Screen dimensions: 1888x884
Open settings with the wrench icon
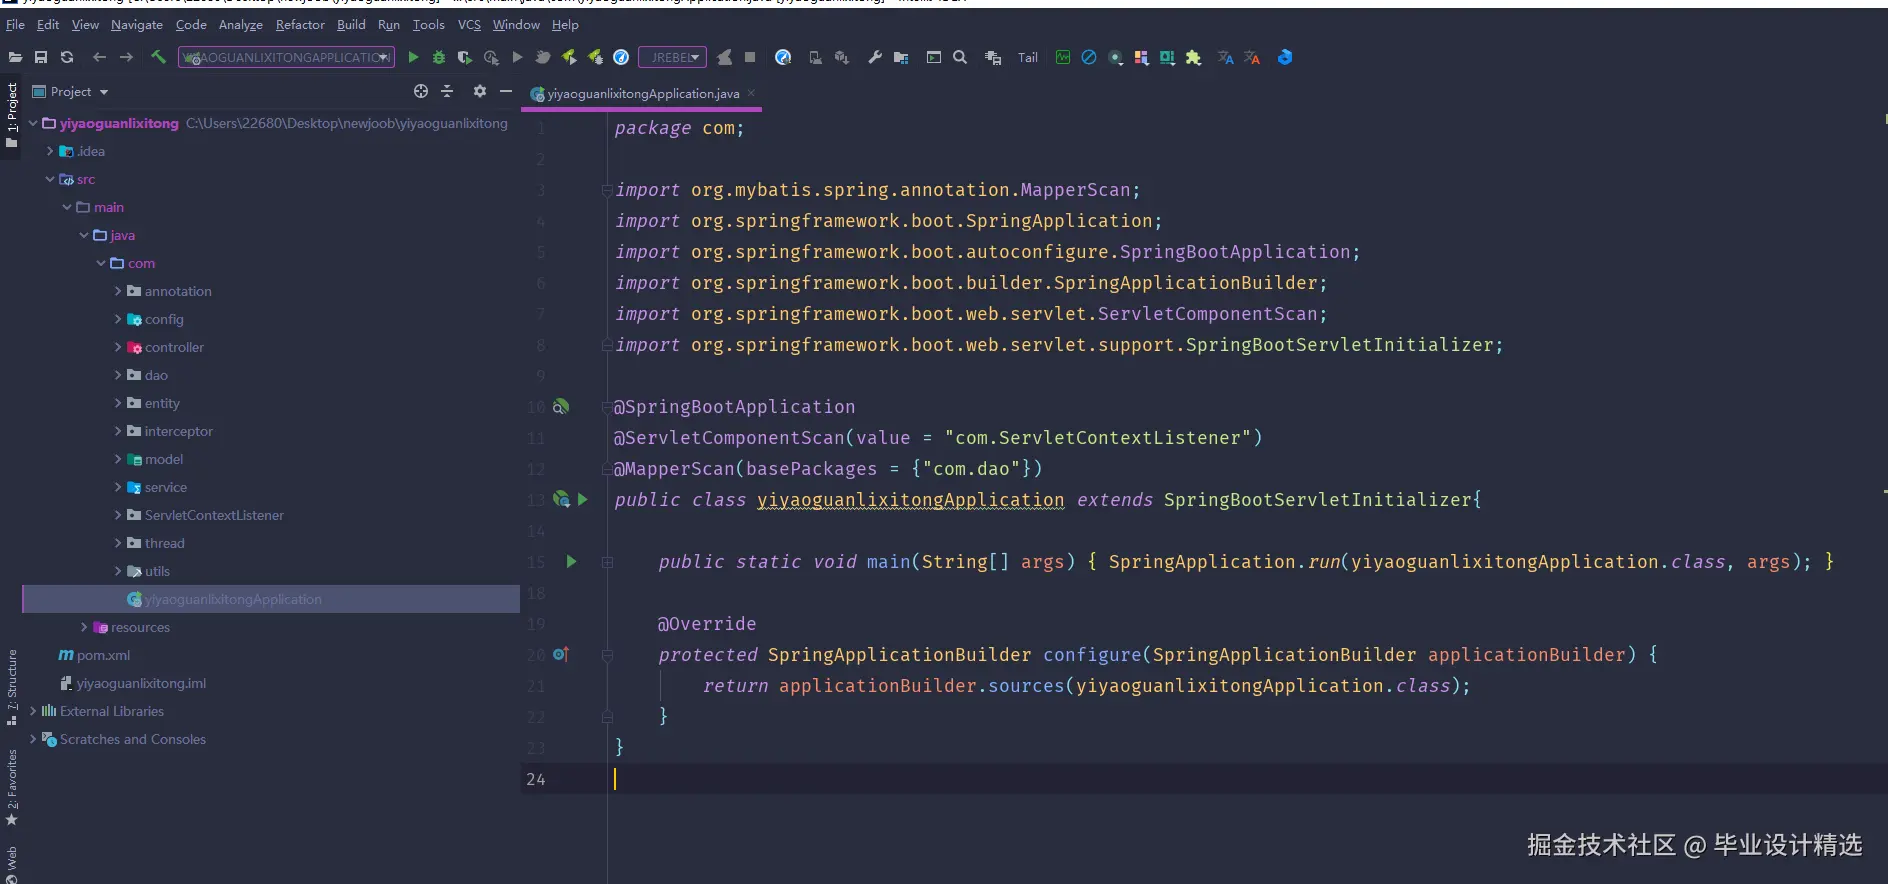pos(875,58)
